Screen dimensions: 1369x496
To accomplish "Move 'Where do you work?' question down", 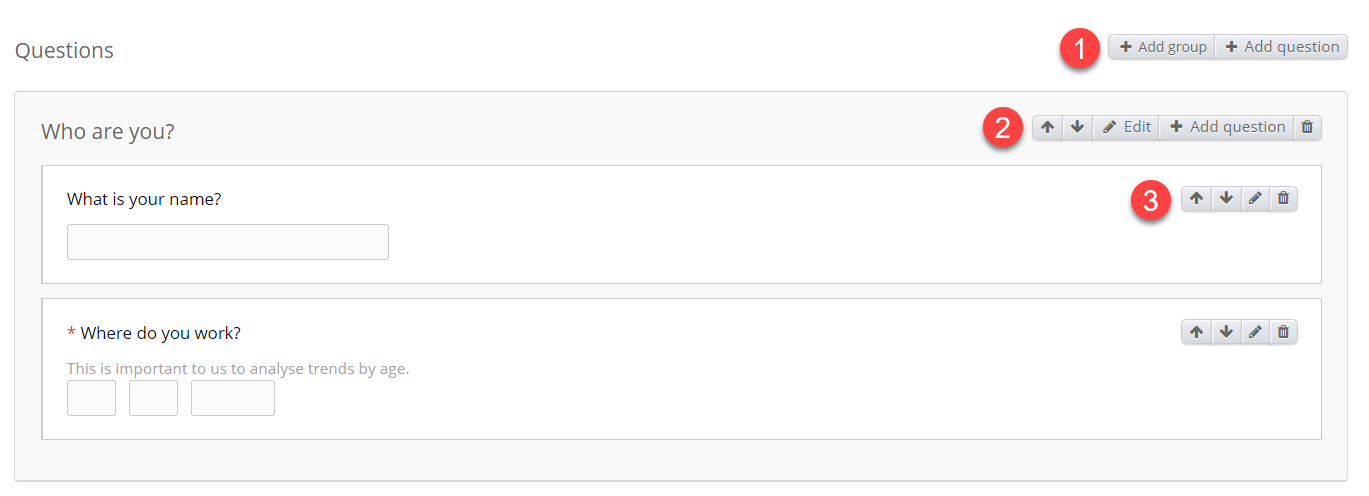I will 1226,332.
